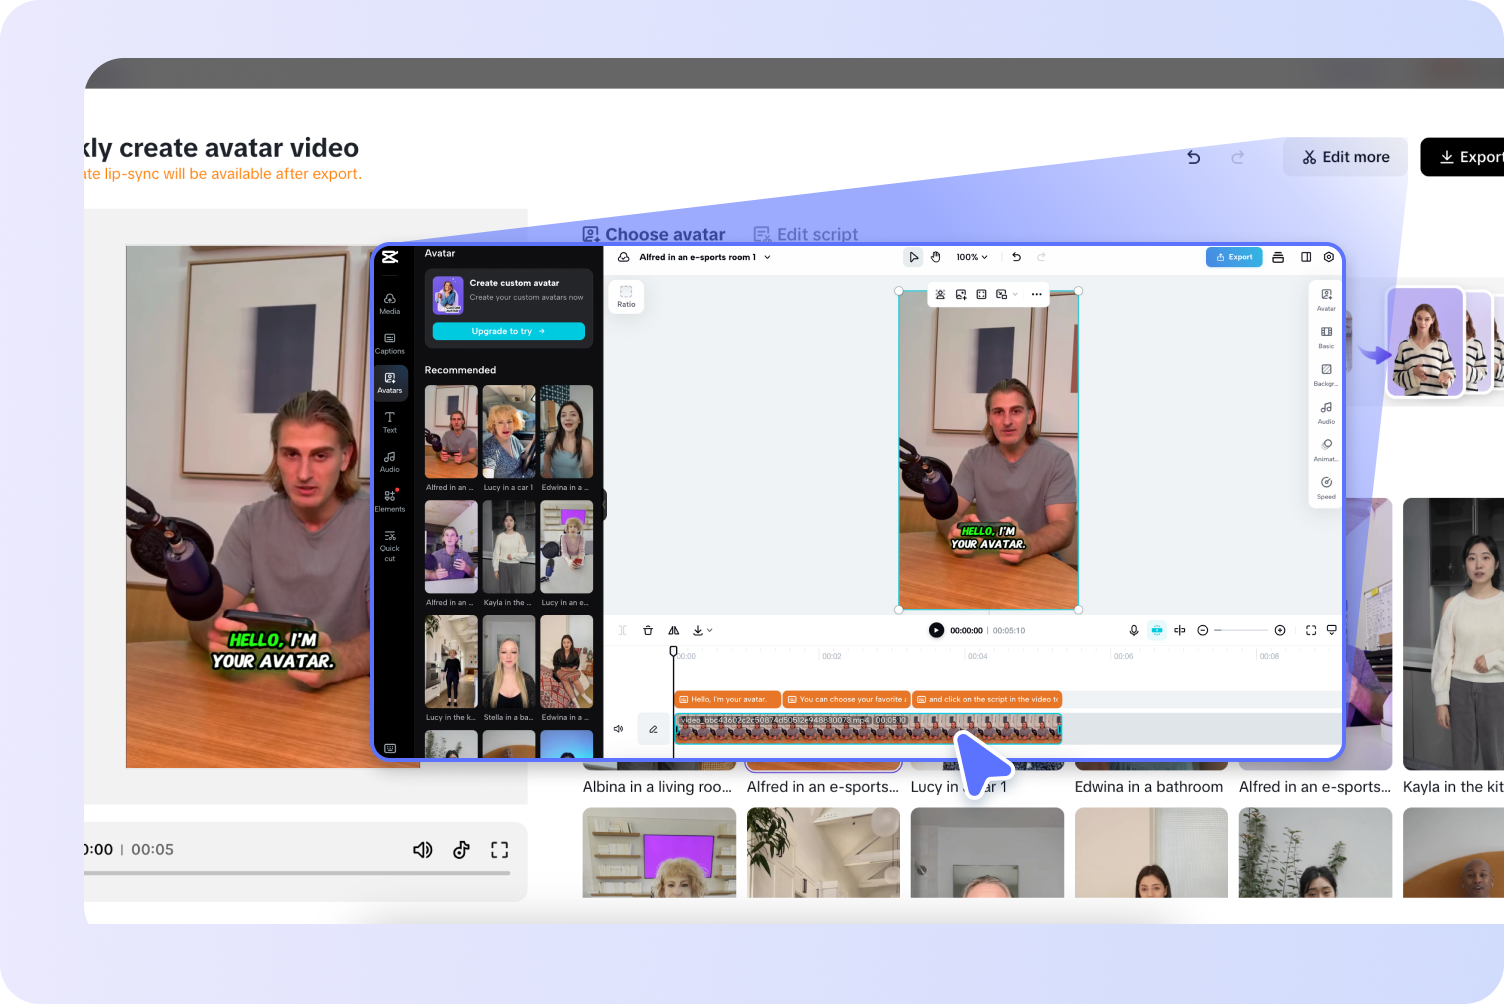Image resolution: width=1504 pixels, height=1004 pixels.
Task: Adjust the timeline zoom slider
Action: click(x=1240, y=630)
